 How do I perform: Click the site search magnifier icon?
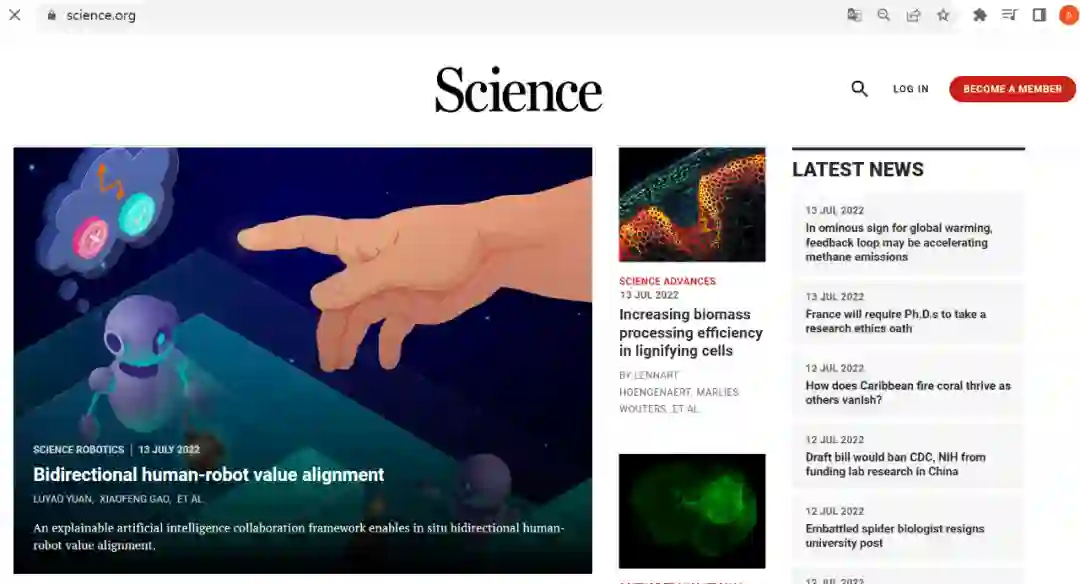point(859,89)
